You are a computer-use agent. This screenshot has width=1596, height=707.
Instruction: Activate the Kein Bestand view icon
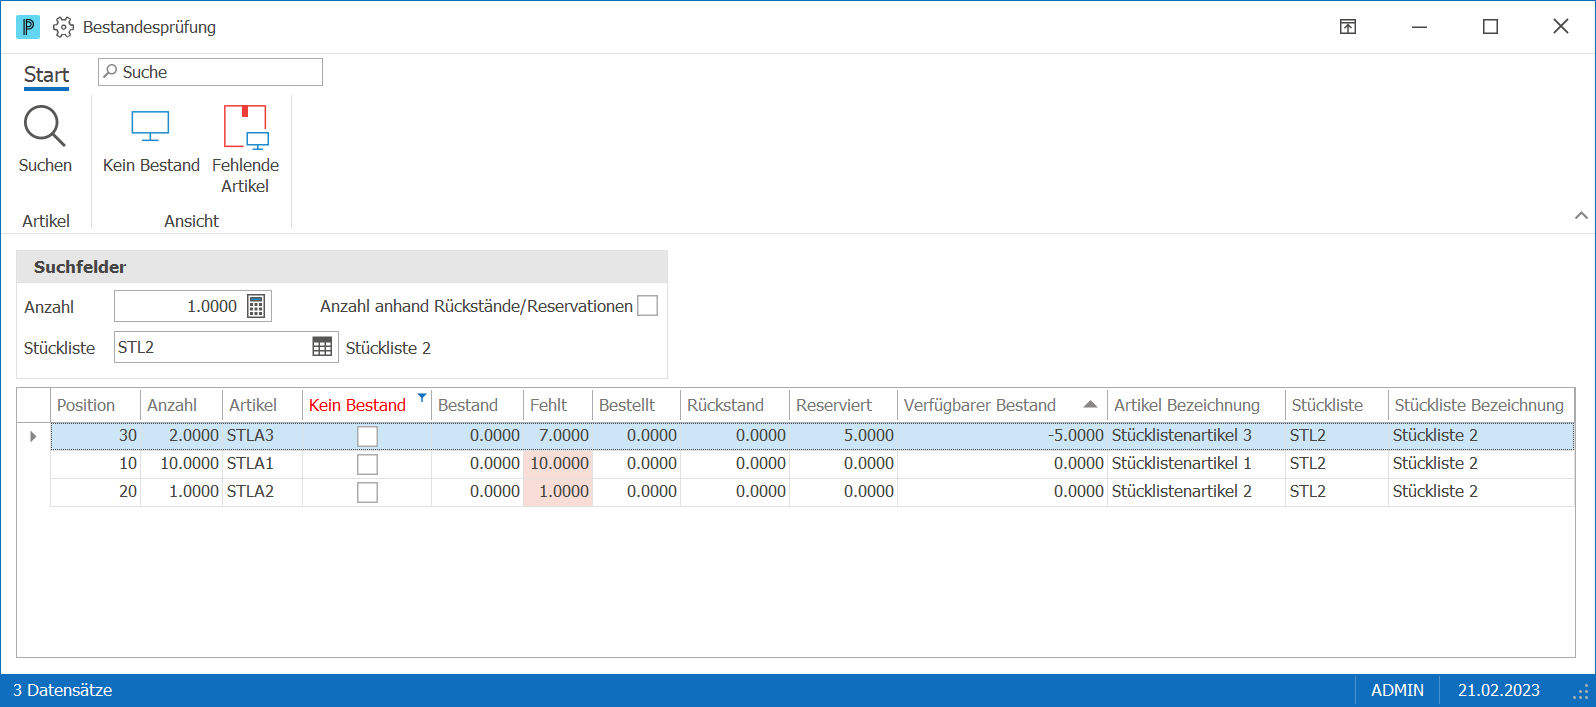click(x=151, y=127)
